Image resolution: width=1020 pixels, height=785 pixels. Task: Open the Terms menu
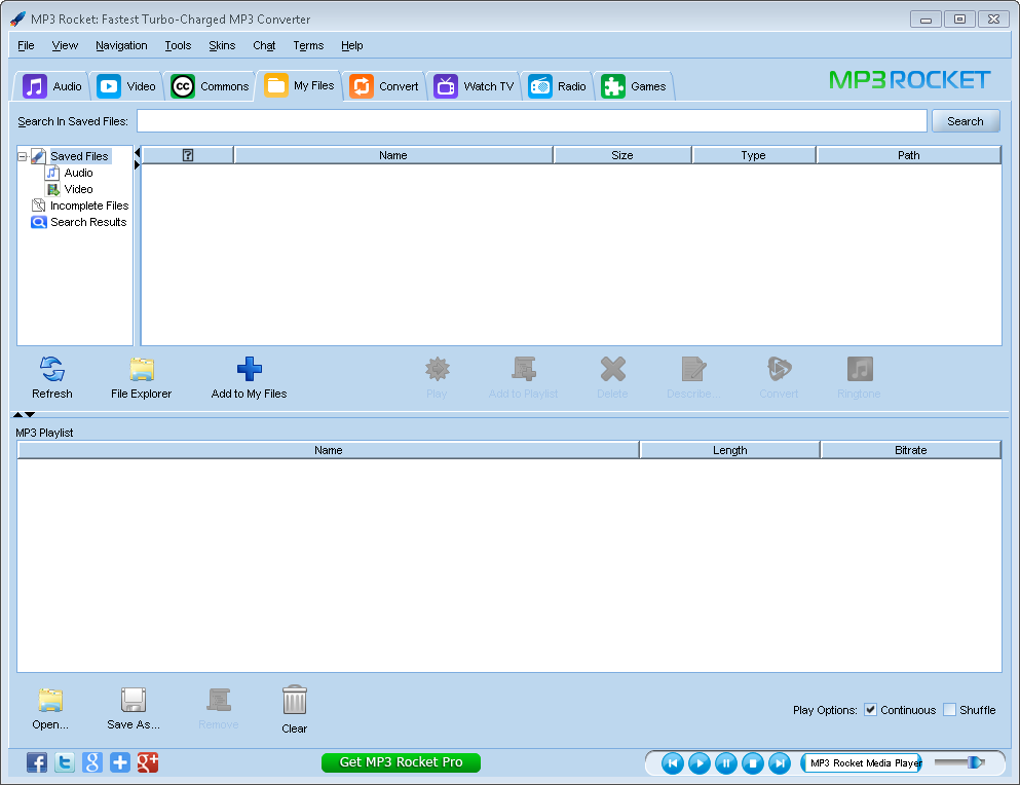[308, 46]
